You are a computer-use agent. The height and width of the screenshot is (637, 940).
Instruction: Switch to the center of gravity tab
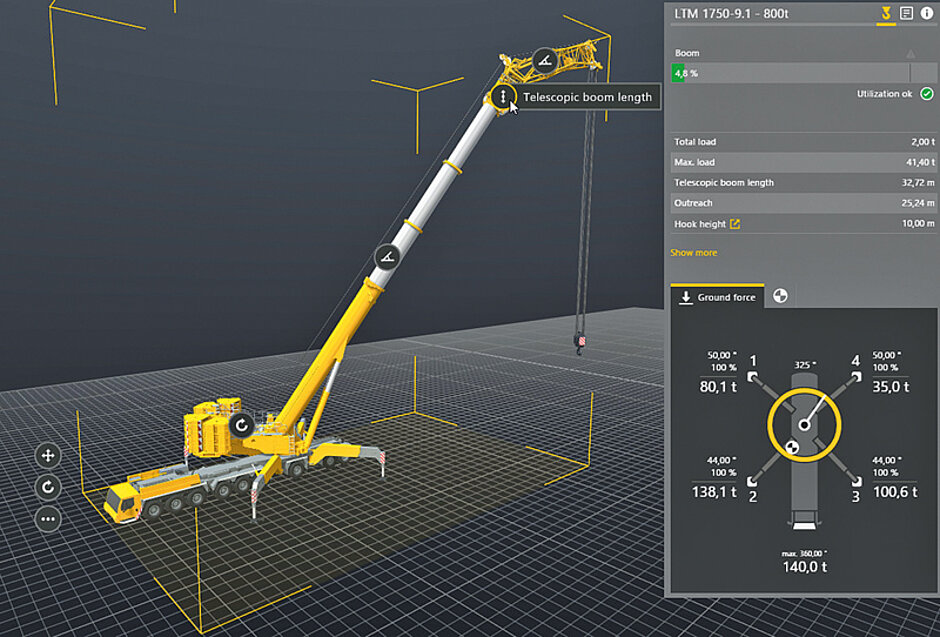[781, 296]
